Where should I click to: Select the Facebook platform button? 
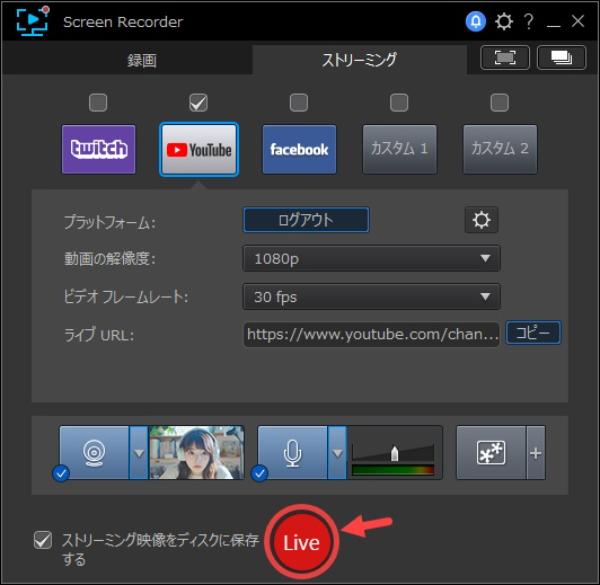(x=299, y=149)
